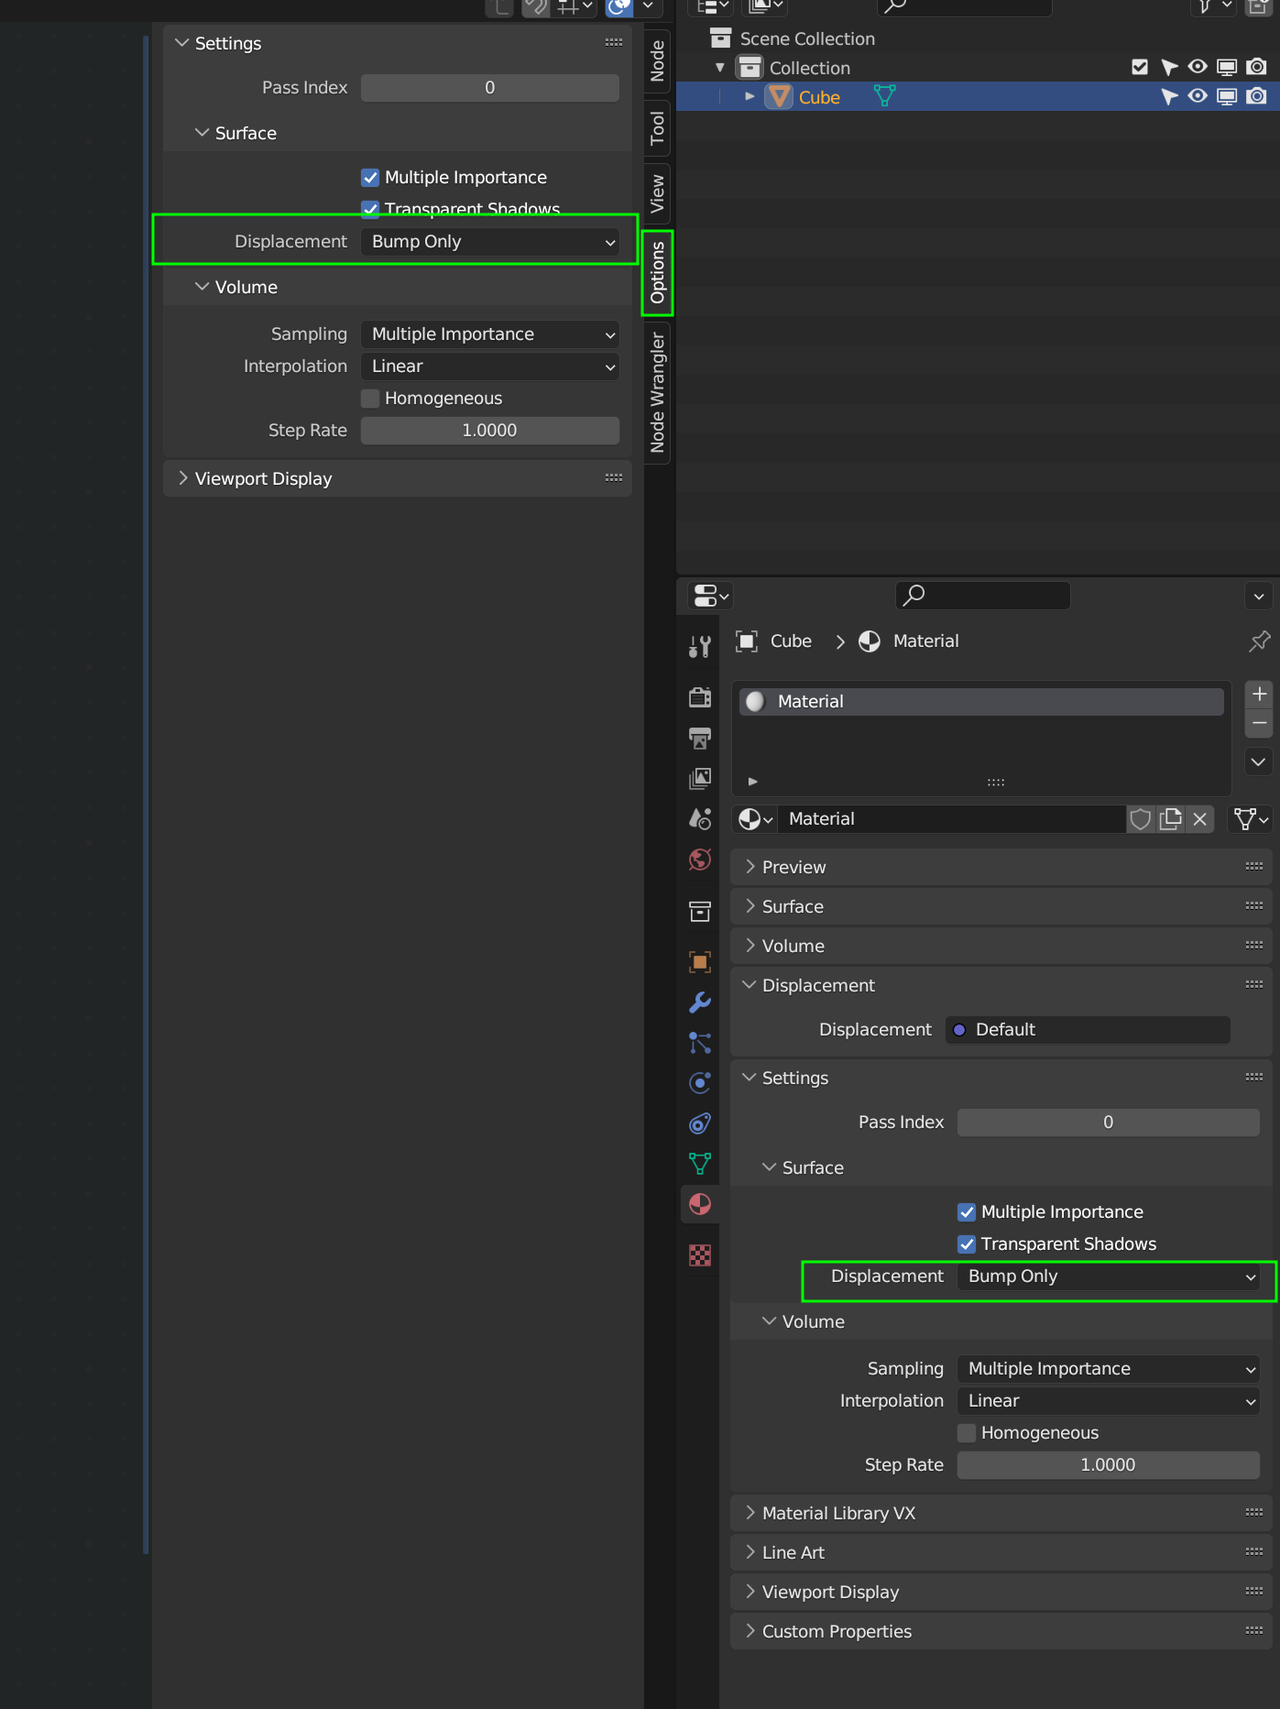Switch to the Tool sidebar tab

(657, 128)
